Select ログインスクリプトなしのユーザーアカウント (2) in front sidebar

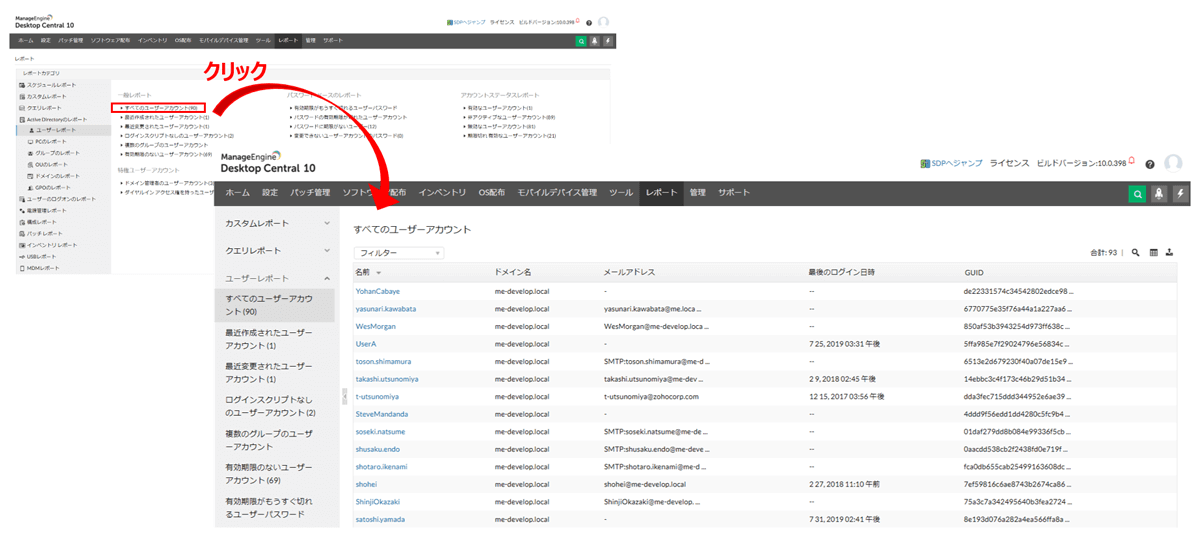pos(270,406)
